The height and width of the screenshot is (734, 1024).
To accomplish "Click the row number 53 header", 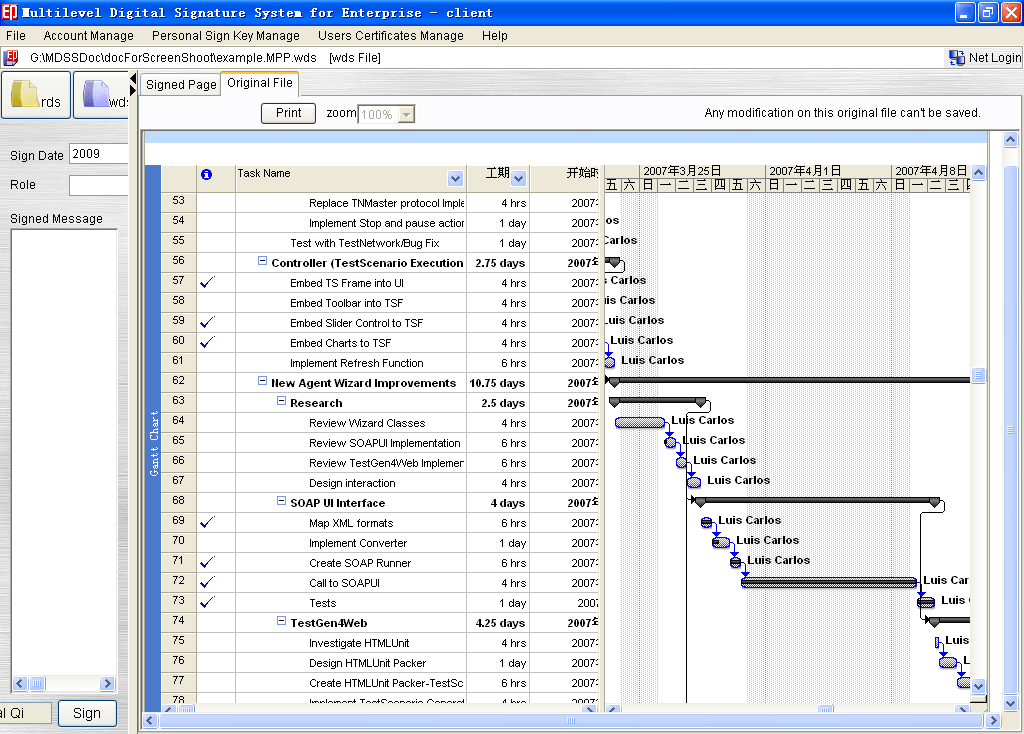I will click(178, 200).
